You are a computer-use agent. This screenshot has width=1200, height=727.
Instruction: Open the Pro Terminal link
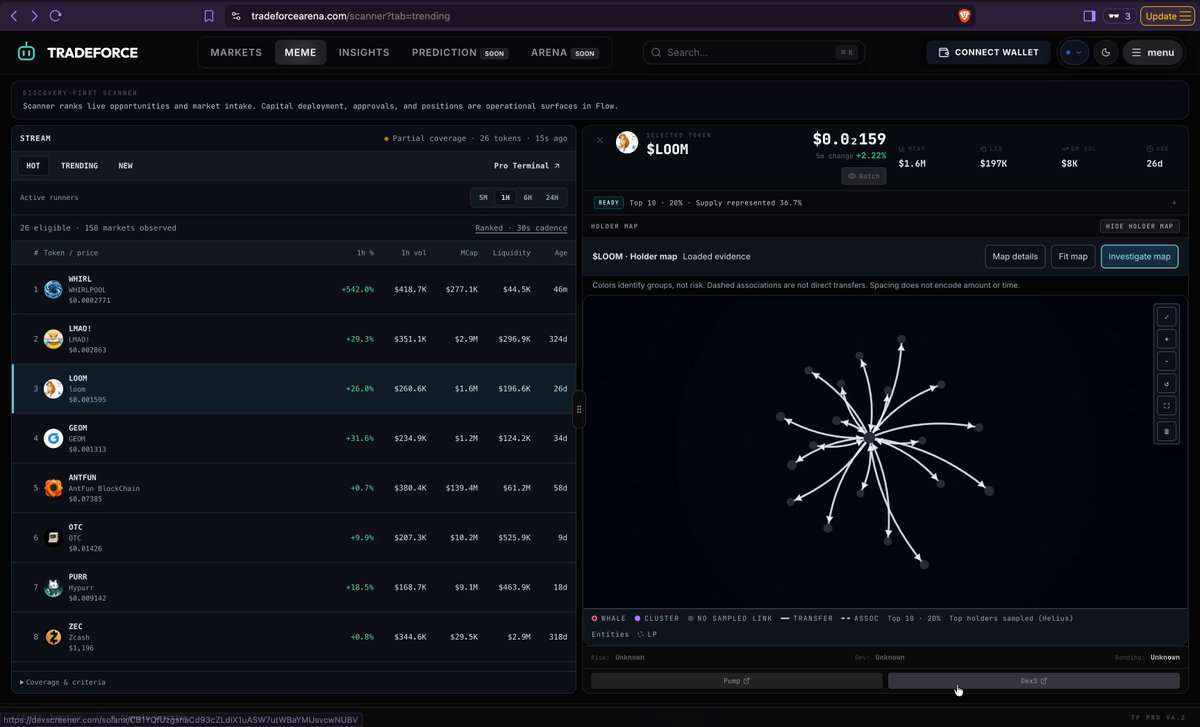click(527, 166)
